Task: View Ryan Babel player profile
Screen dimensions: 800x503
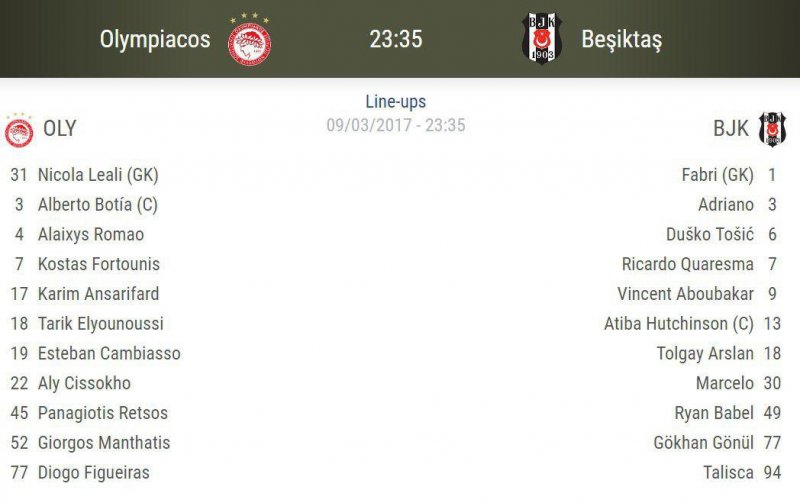Action: click(x=714, y=413)
